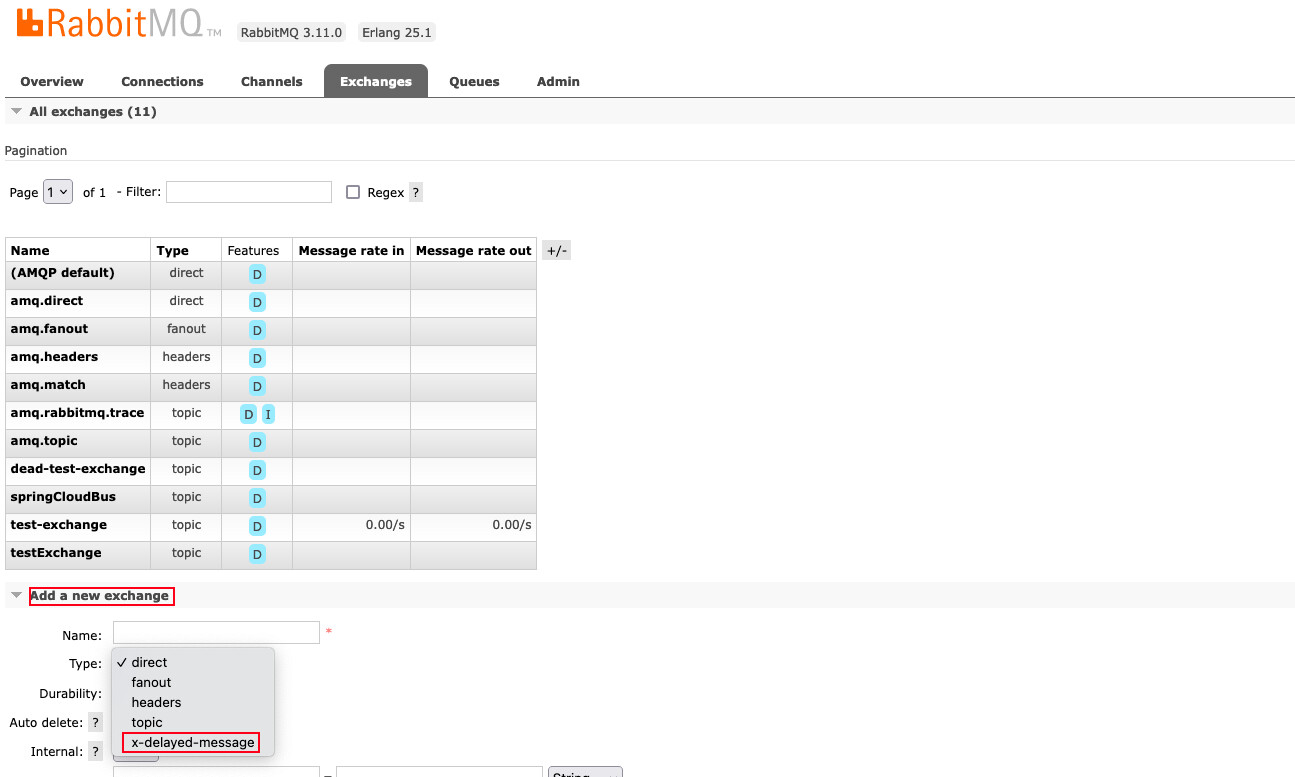Click the Message rate out header
The width and height of the screenshot is (1295, 777).
(474, 251)
